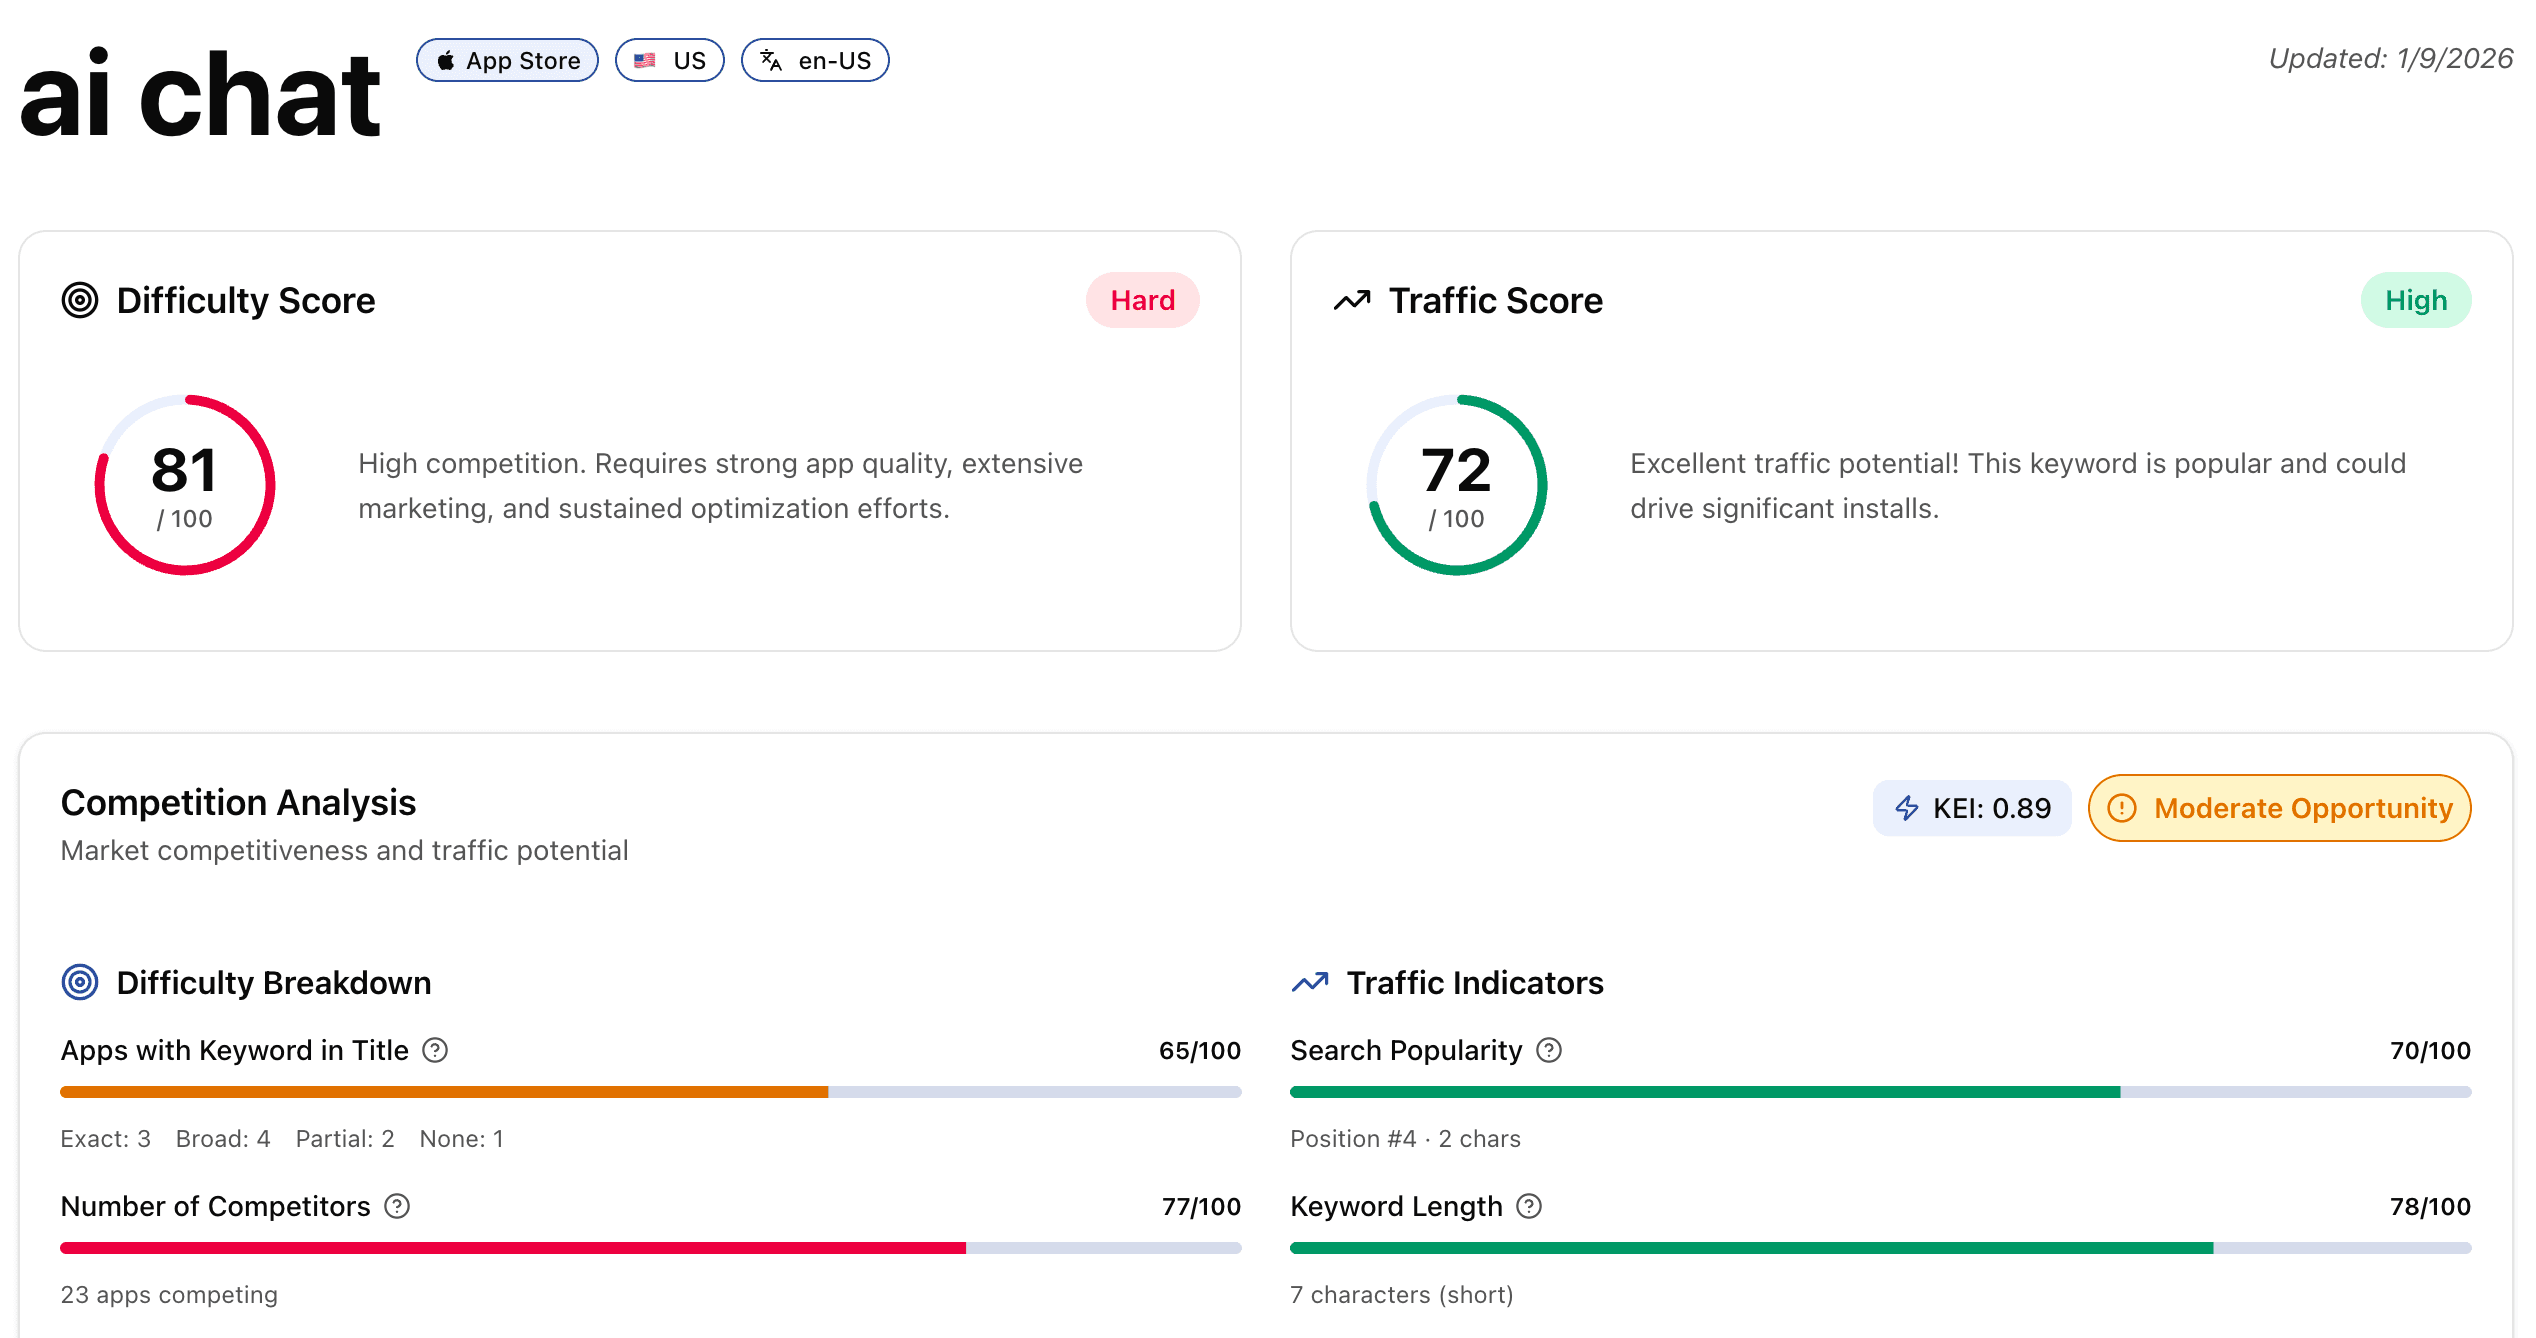The width and height of the screenshot is (2536, 1338).
Task: Open the App Store platform selector
Action: pos(507,60)
